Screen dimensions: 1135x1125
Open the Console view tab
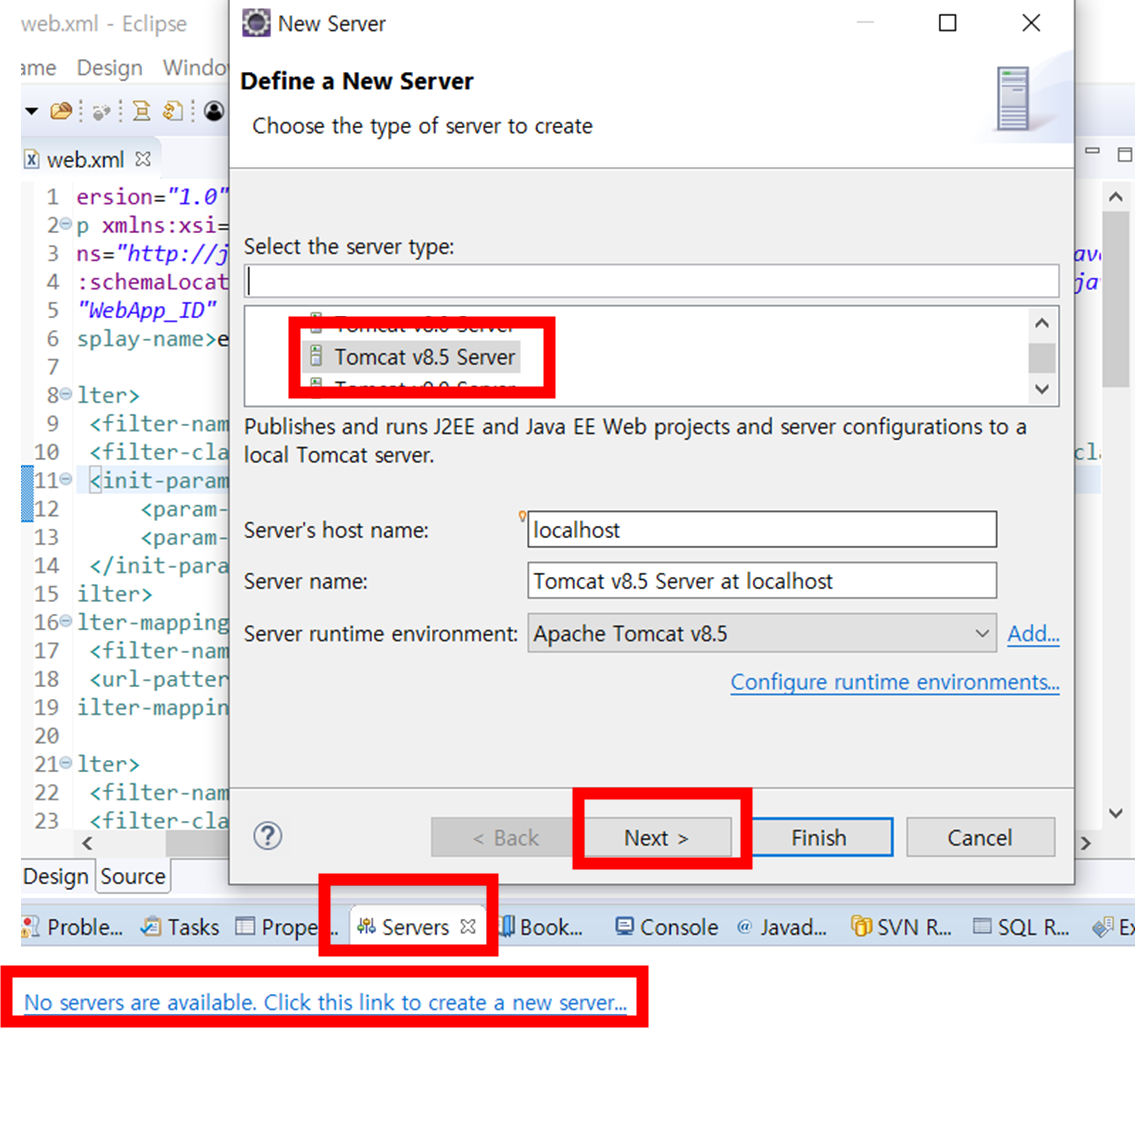(667, 927)
